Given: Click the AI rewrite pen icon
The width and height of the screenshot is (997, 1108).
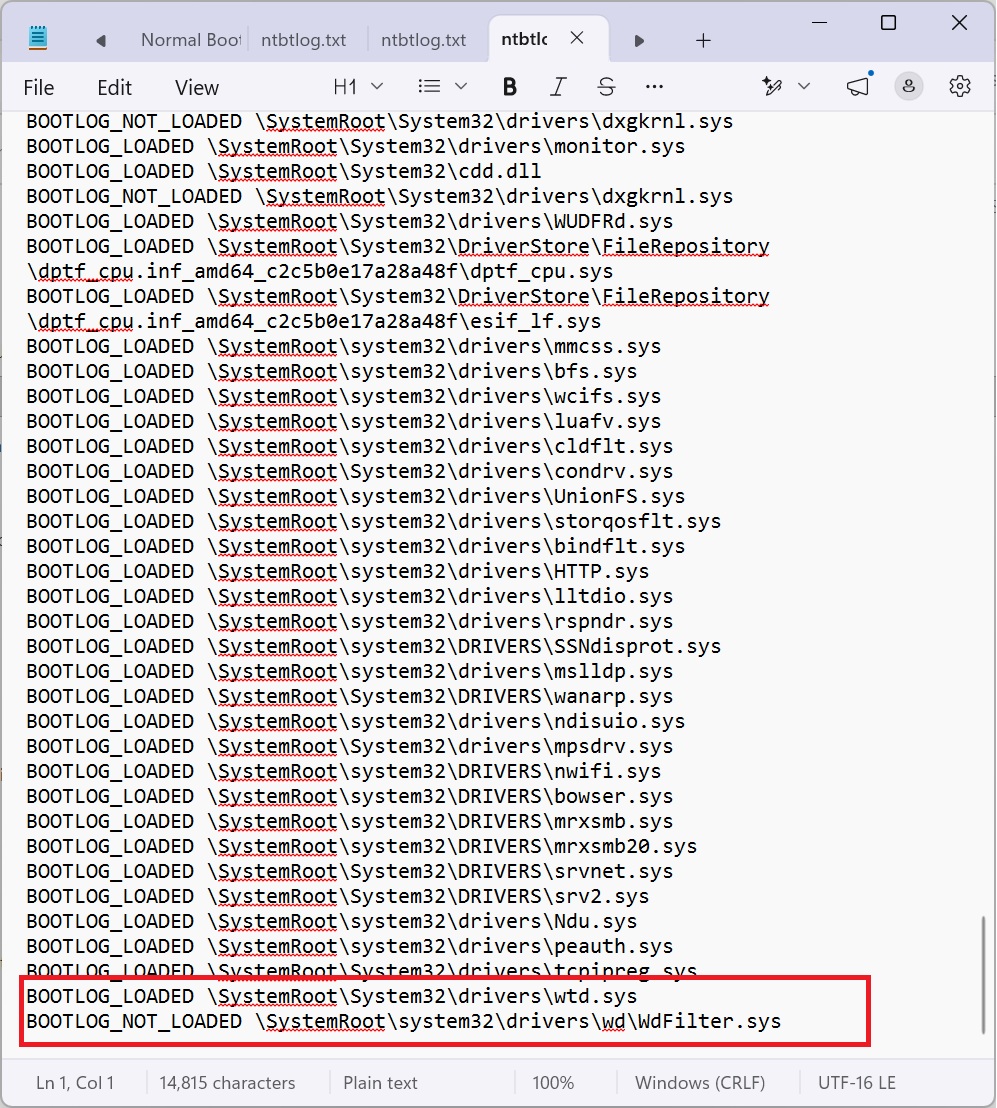Looking at the screenshot, I should click(x=772, y=86).
